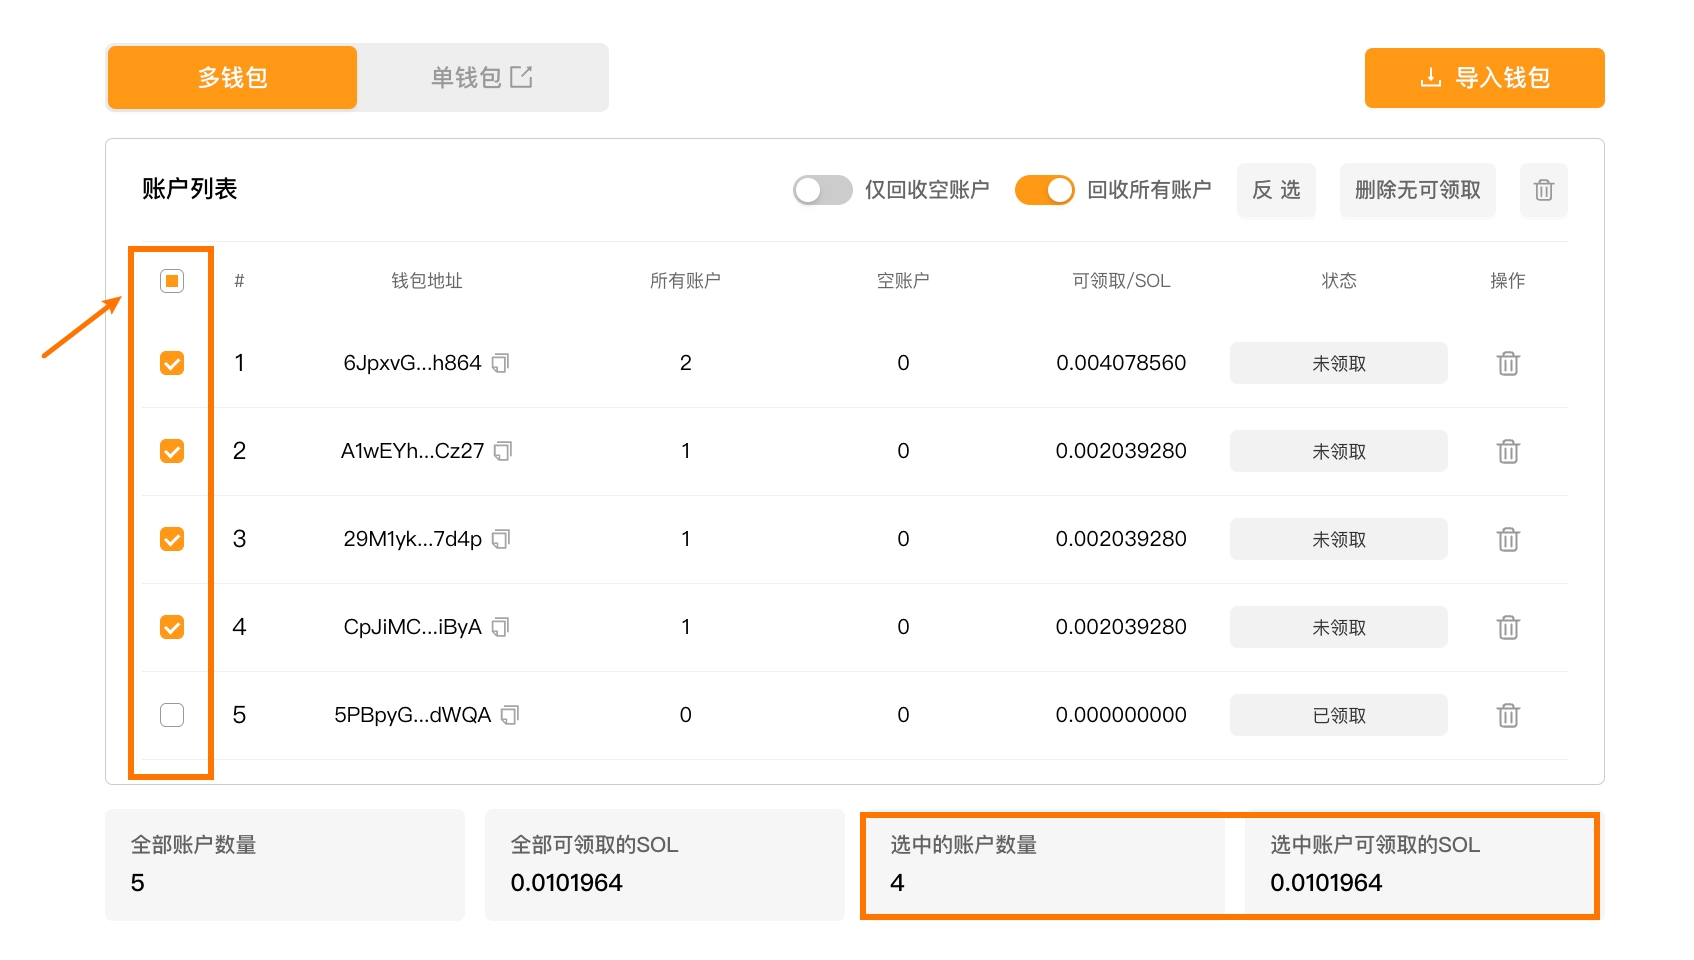Uncheck the checkbox for wallet row 2
This screenshot has height=960, width=1694.
[x=172, y=451]
